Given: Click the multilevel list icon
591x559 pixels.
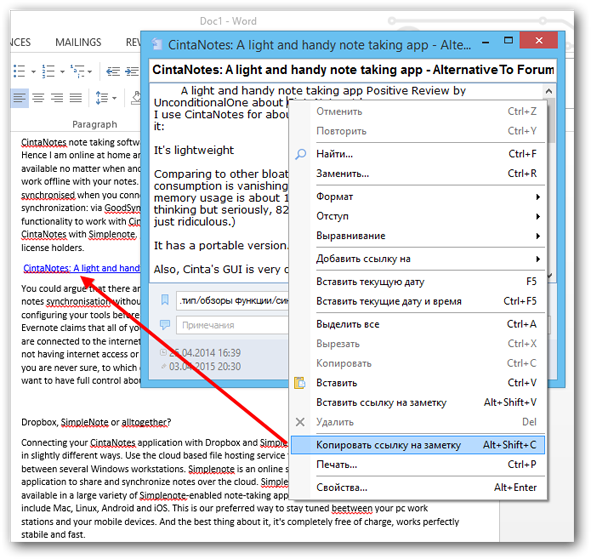Looking at the screenshot, I should 78,71.
